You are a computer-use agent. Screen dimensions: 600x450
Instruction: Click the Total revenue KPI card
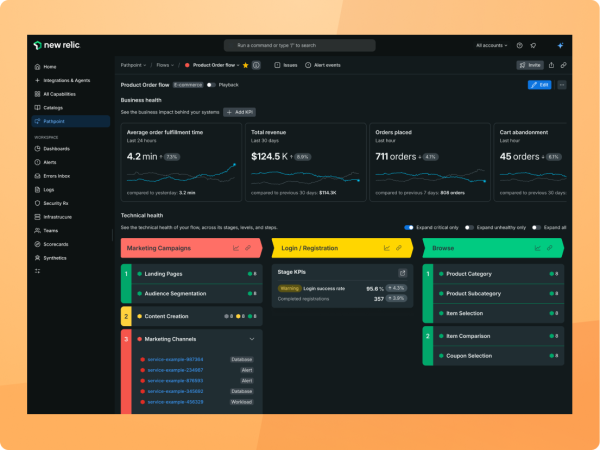point(306,162)
